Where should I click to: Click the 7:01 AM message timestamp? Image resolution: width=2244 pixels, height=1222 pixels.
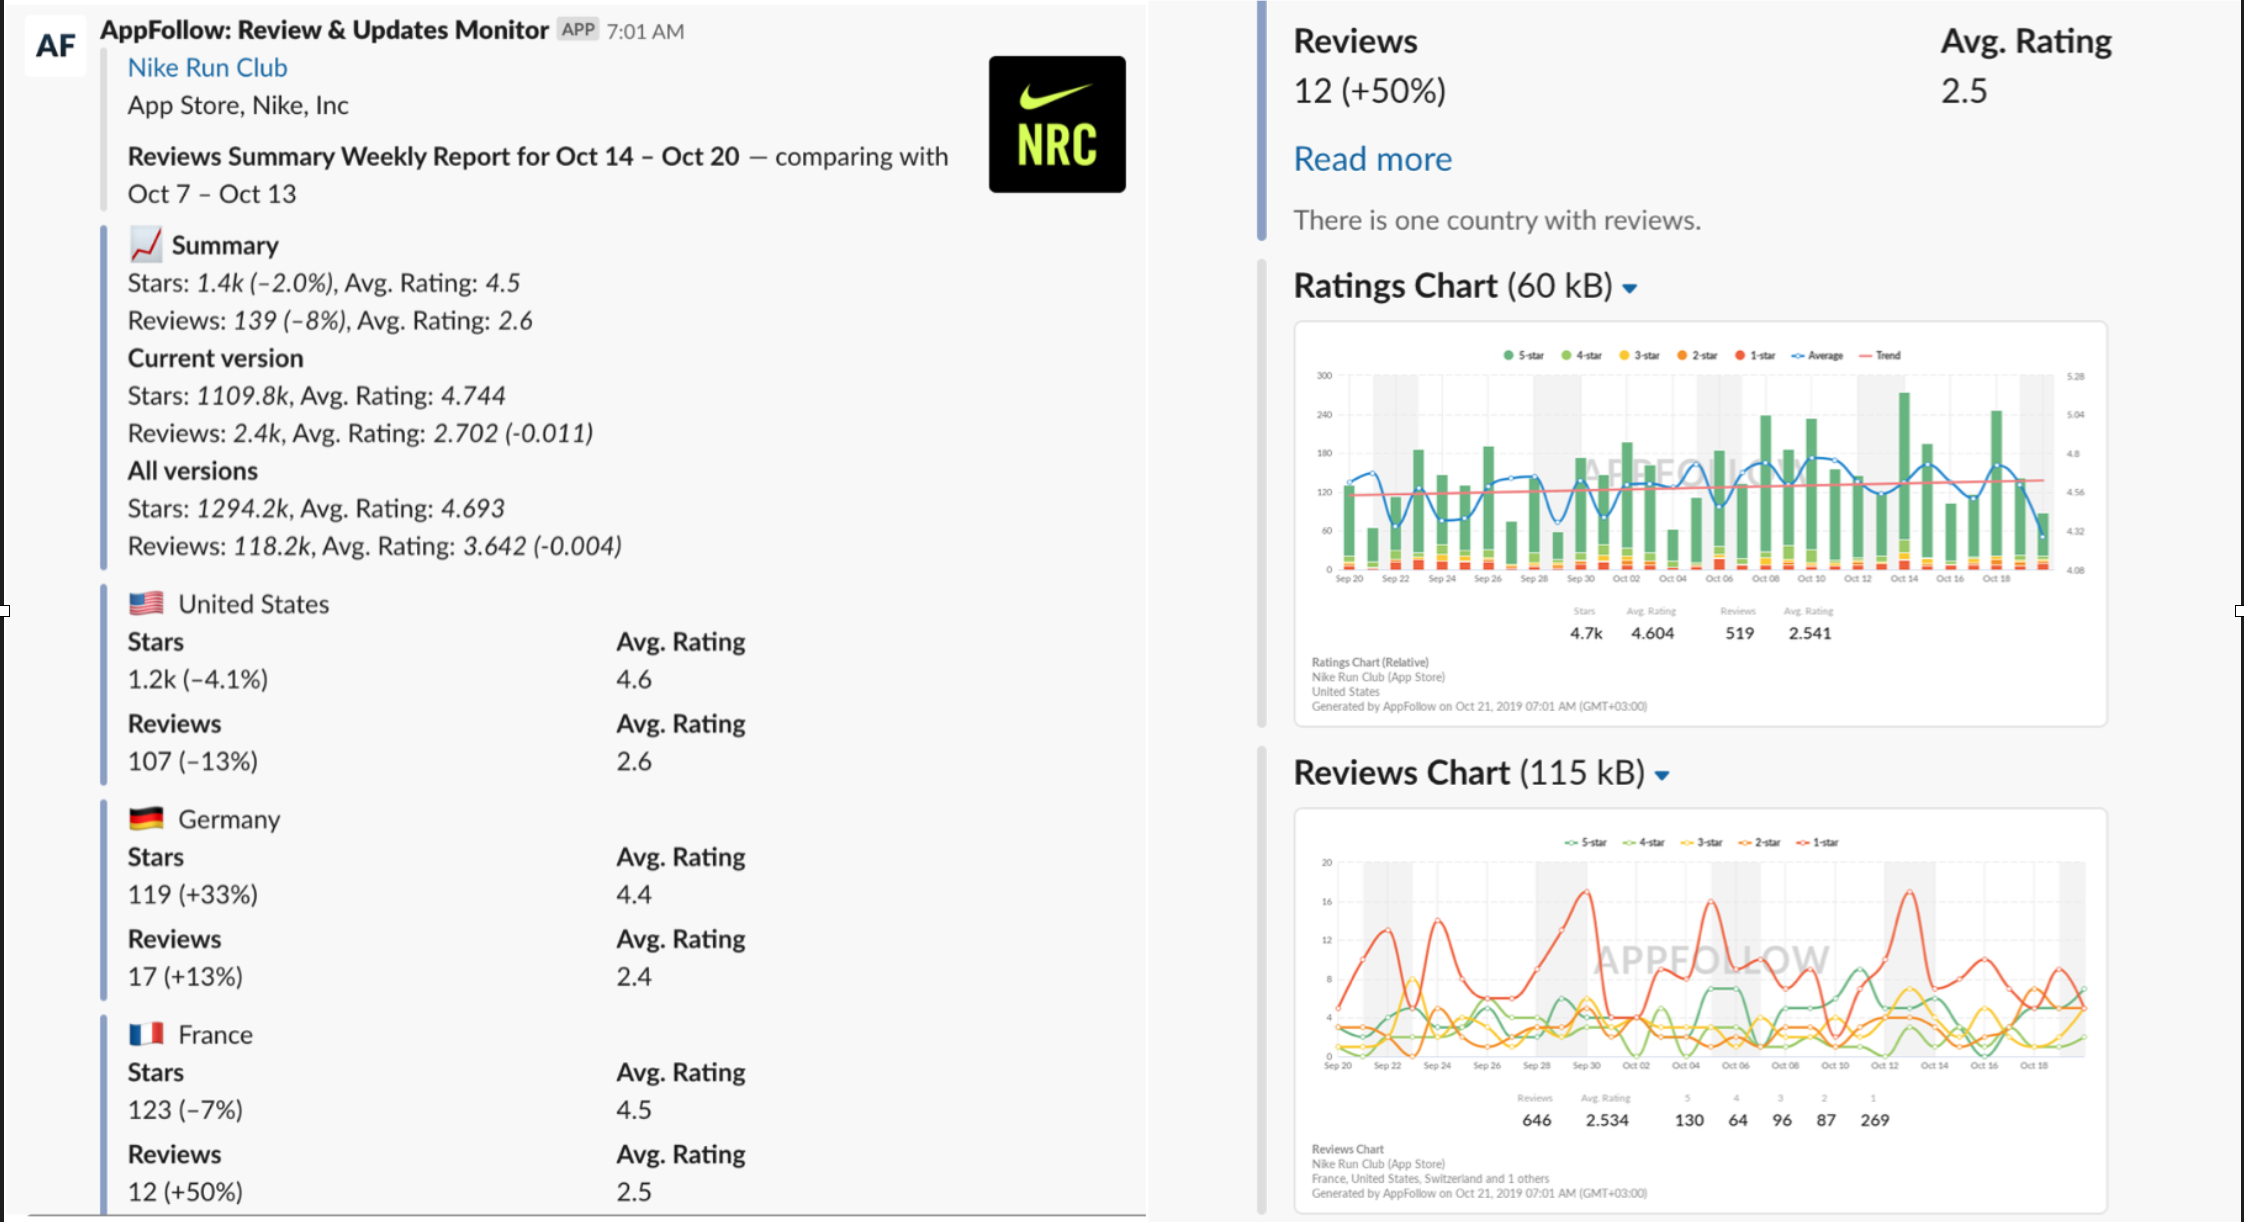[x=645, y=31]
